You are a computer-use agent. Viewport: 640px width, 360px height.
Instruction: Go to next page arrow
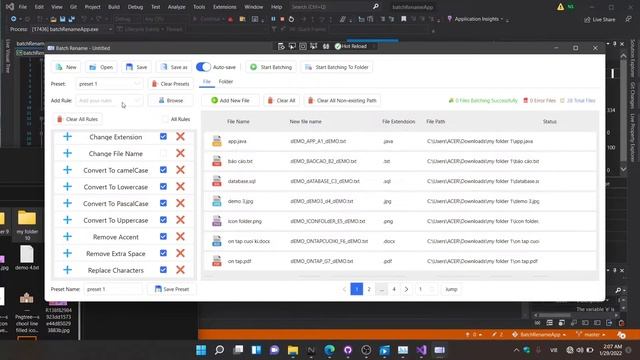pyautogui.click(x=407, y=289)
